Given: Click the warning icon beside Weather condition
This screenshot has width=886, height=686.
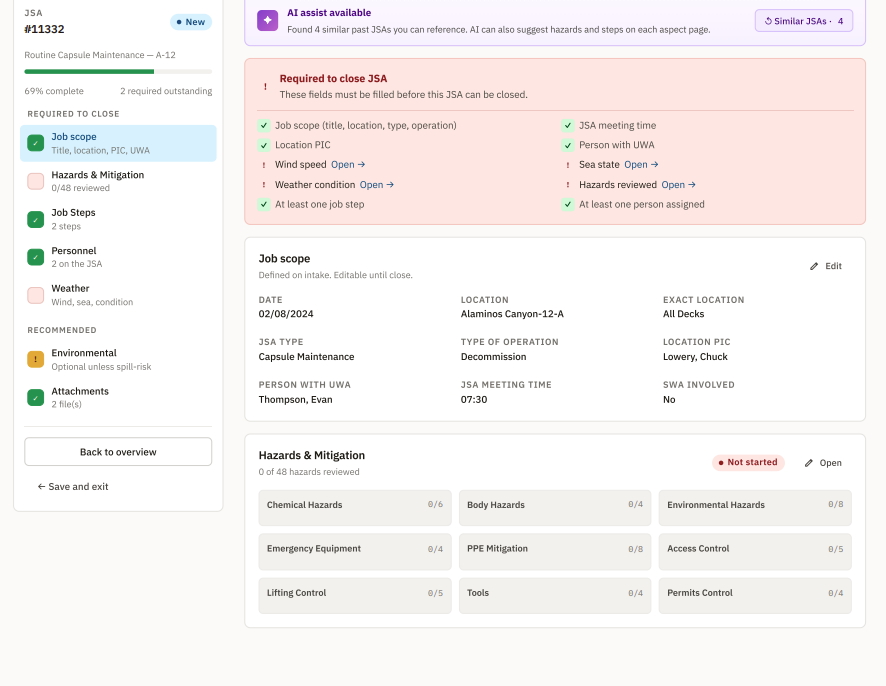Looking at the screenshot, I should coord(264,185).
